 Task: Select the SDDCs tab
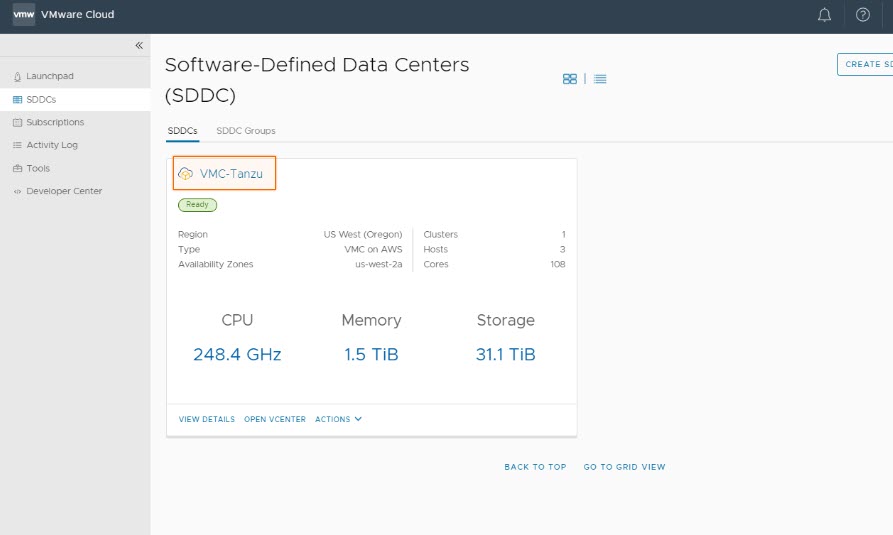[182, 131]
